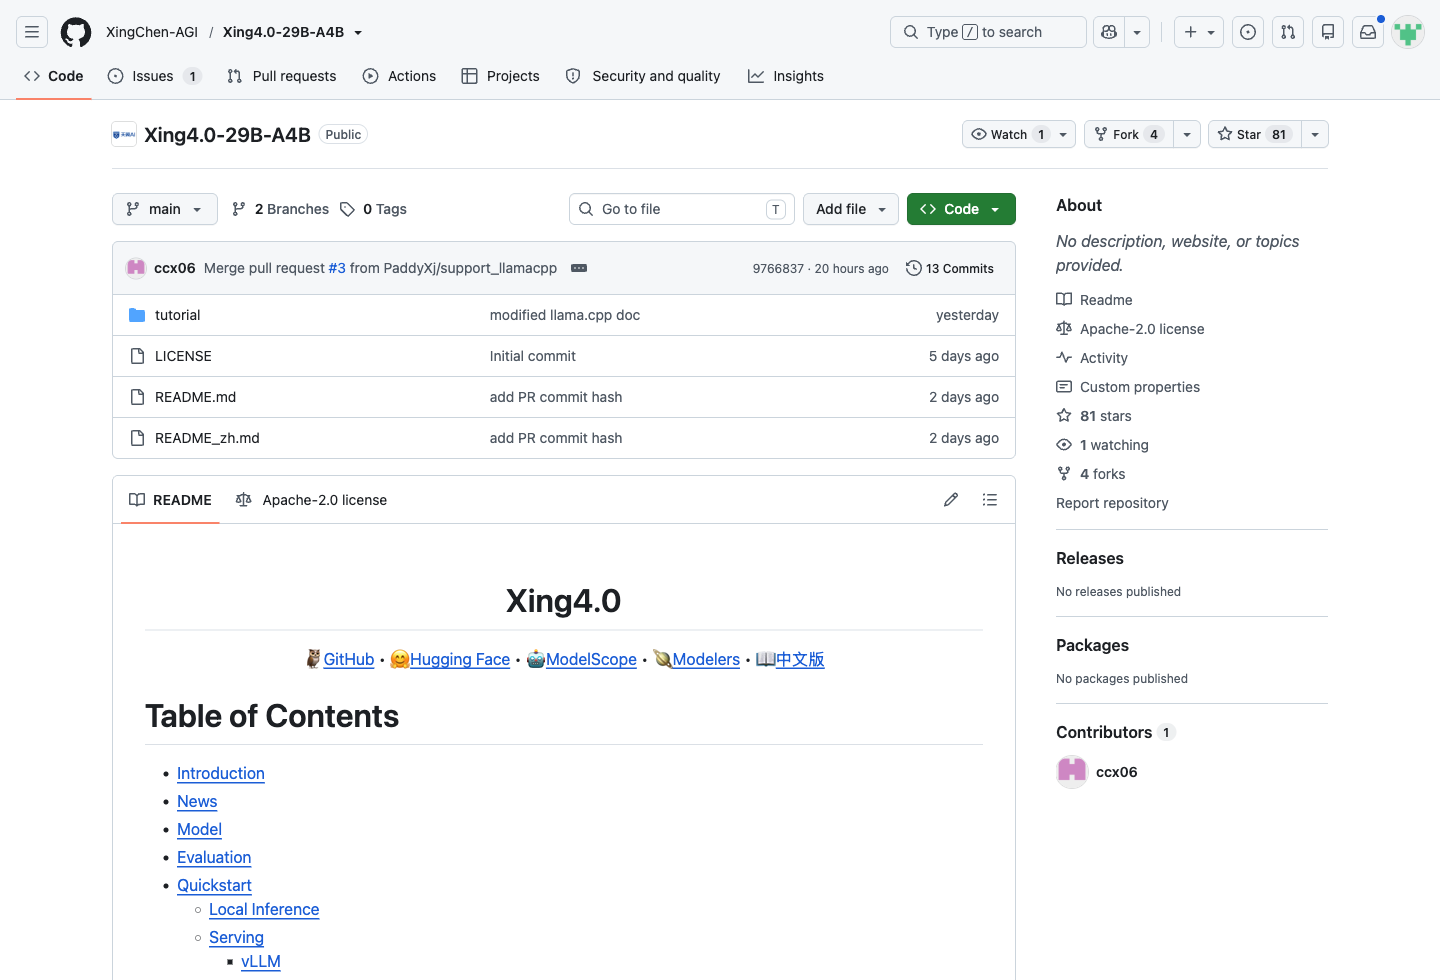Open the issues shortcut icon in header
1440x980 pixels.
pyautogui.click(x=1248, y=32)
